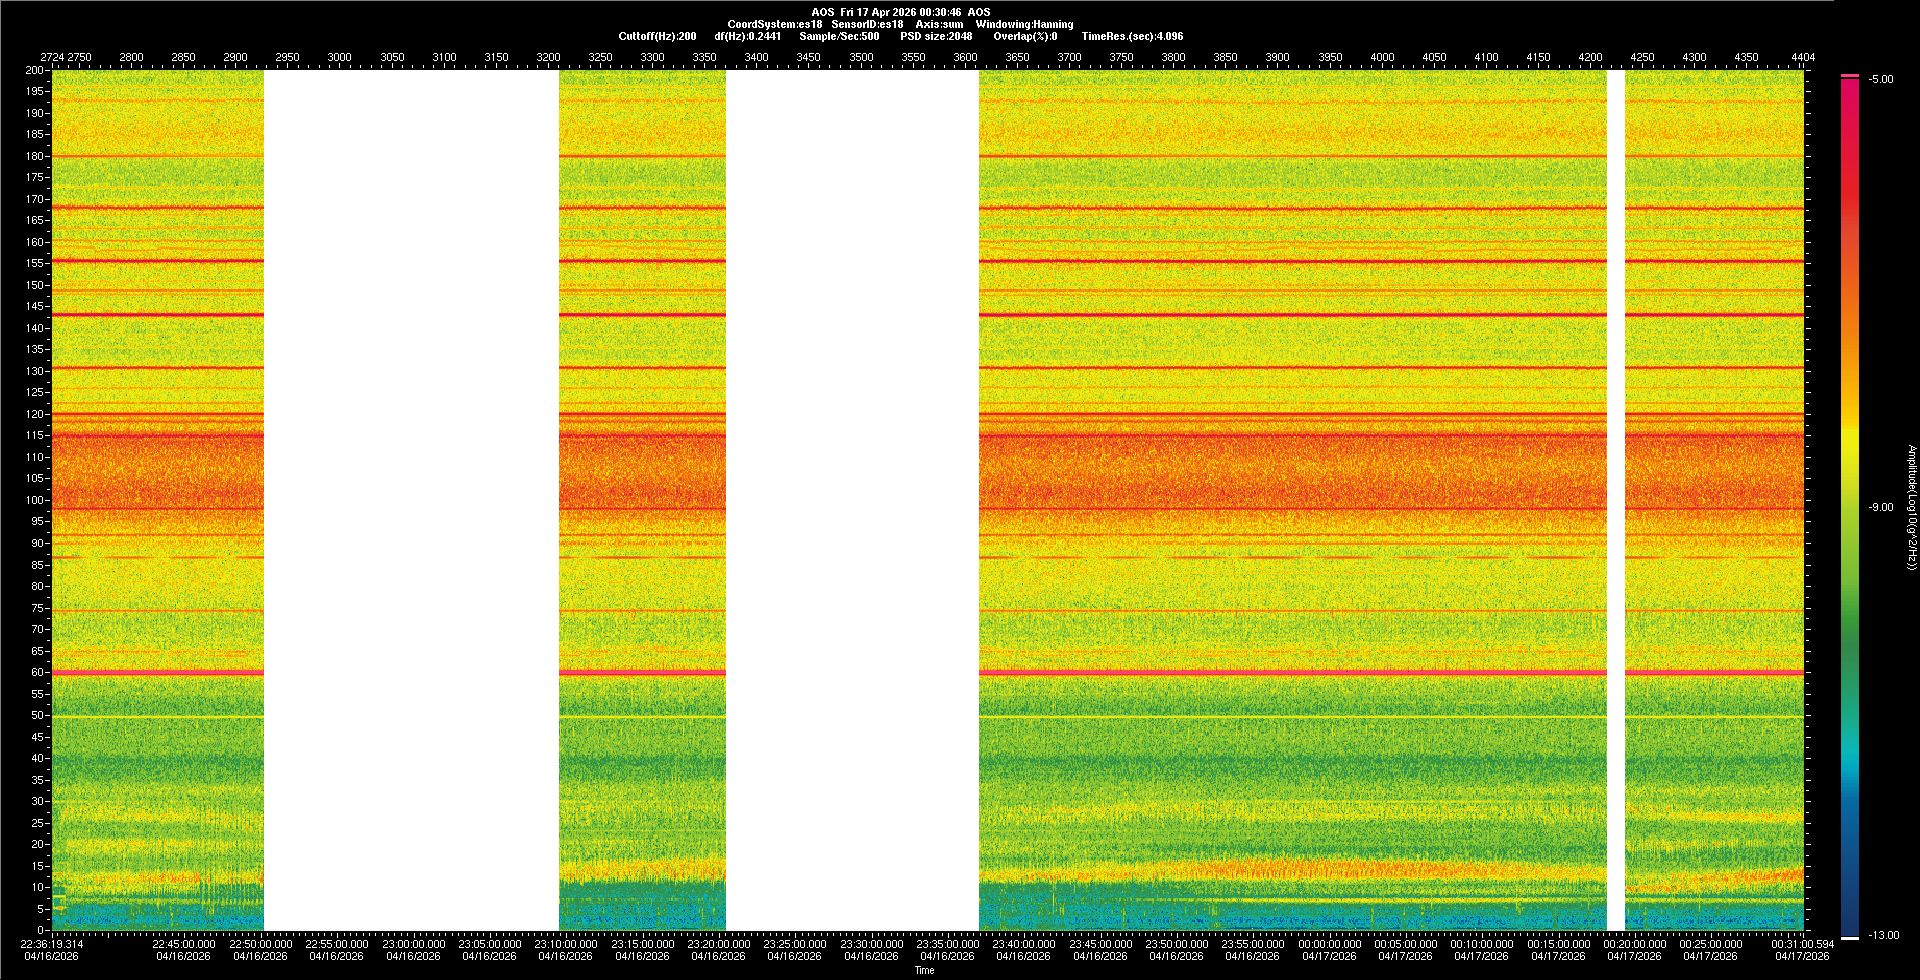Image resolution: width=1920 pixels, height=980 pixels.
Task: Click the TimeRes.(sec):4.096 header label
Action: [1132, 36]
